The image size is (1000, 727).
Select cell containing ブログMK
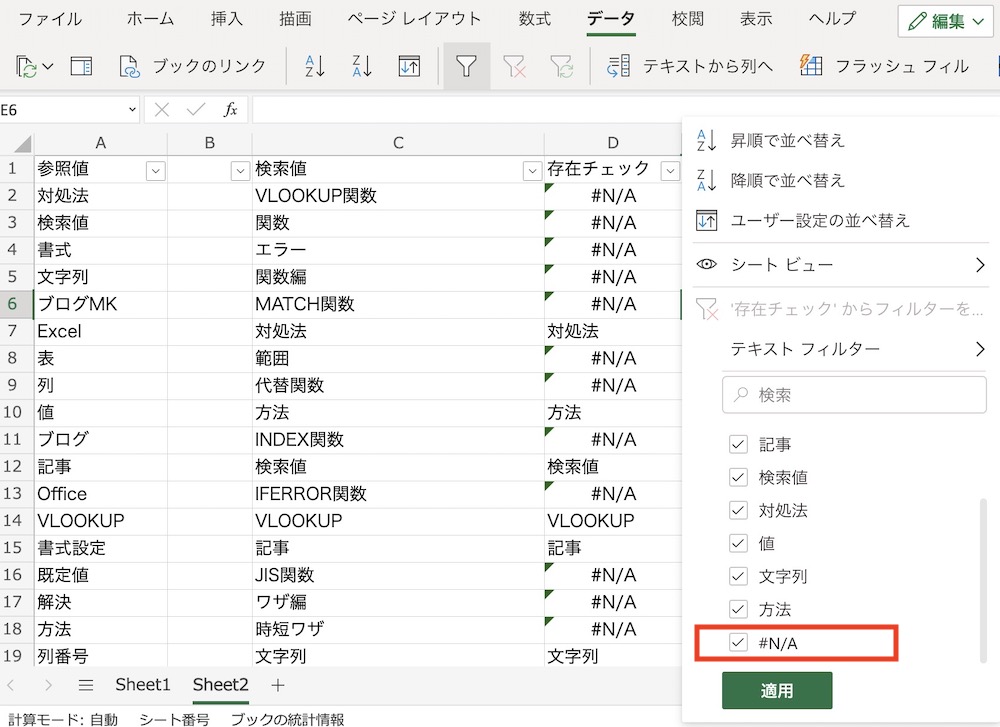[x=101, y=304]
